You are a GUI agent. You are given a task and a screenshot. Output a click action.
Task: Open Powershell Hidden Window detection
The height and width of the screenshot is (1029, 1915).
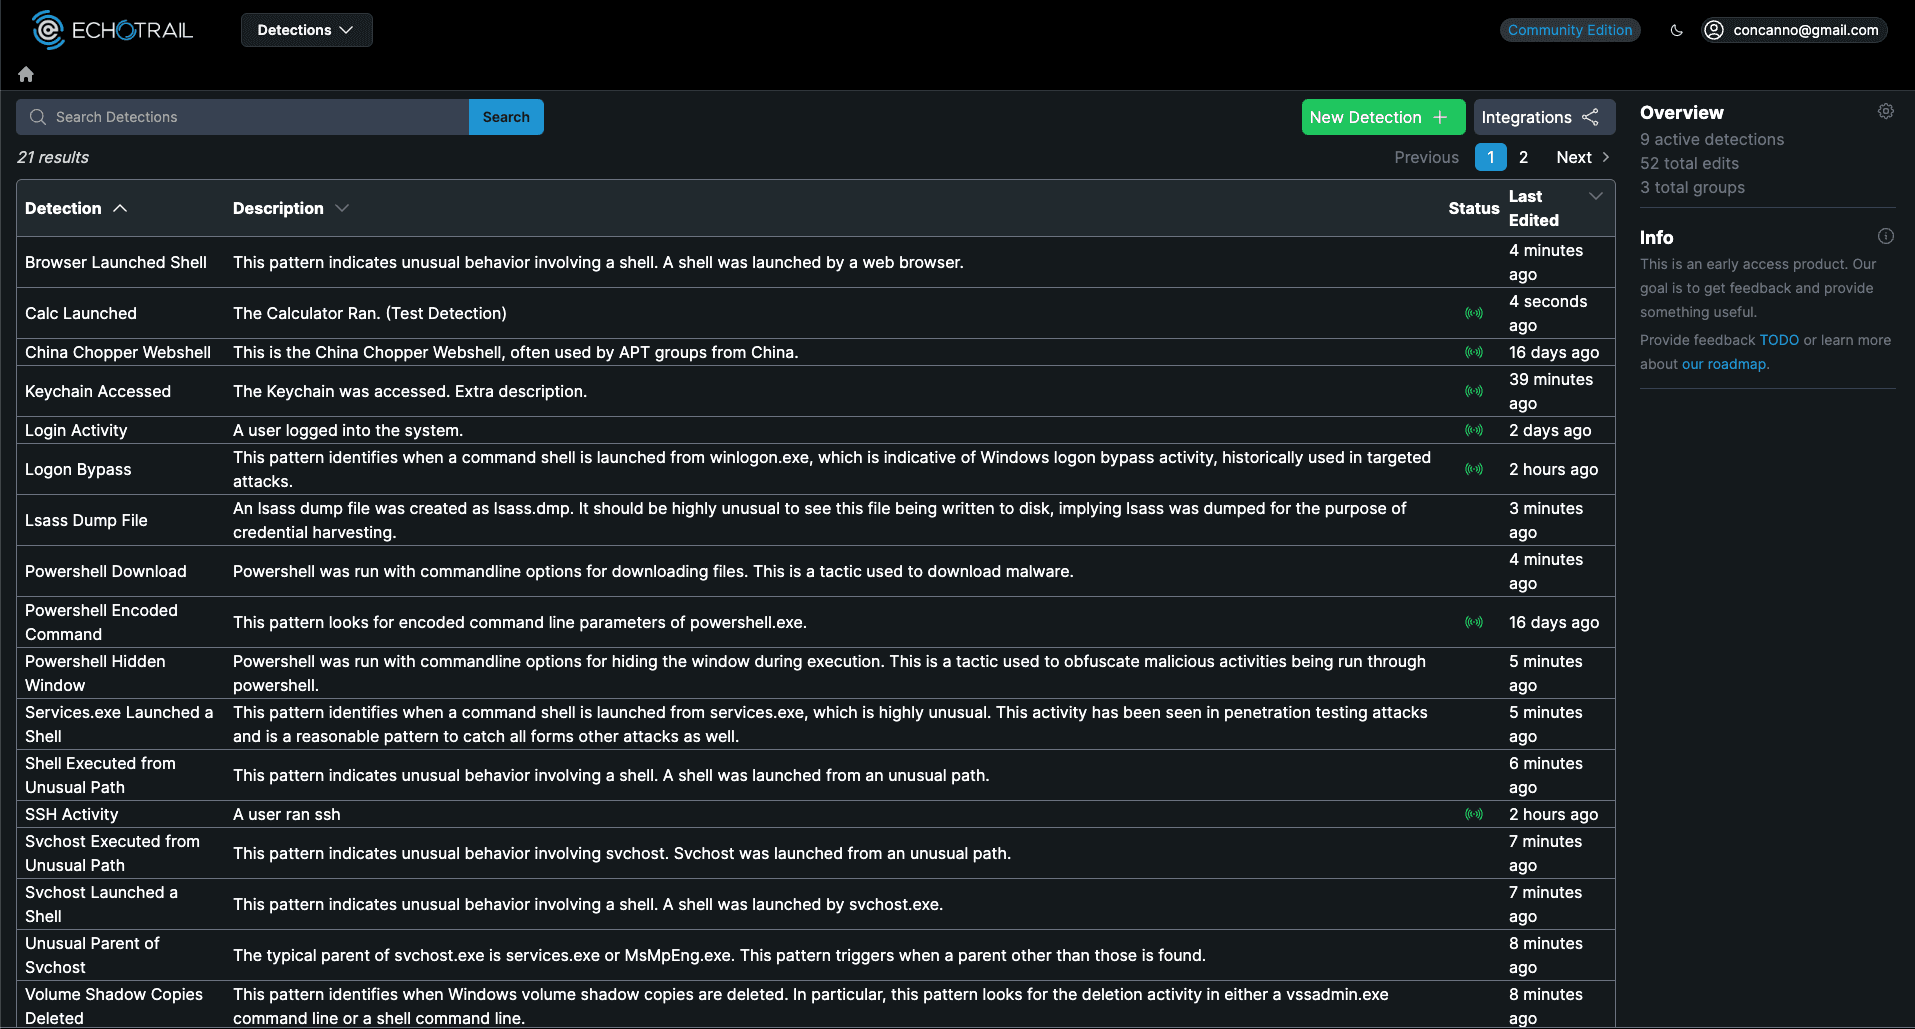(95, 673)
